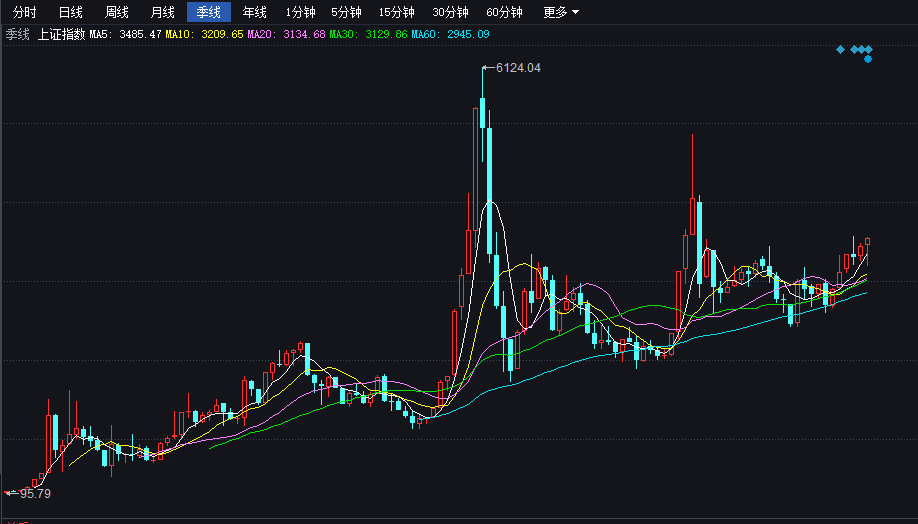Click the round blue dot marker
The width and height of the screenshot is (918, 524).
[x=868, y=59]
